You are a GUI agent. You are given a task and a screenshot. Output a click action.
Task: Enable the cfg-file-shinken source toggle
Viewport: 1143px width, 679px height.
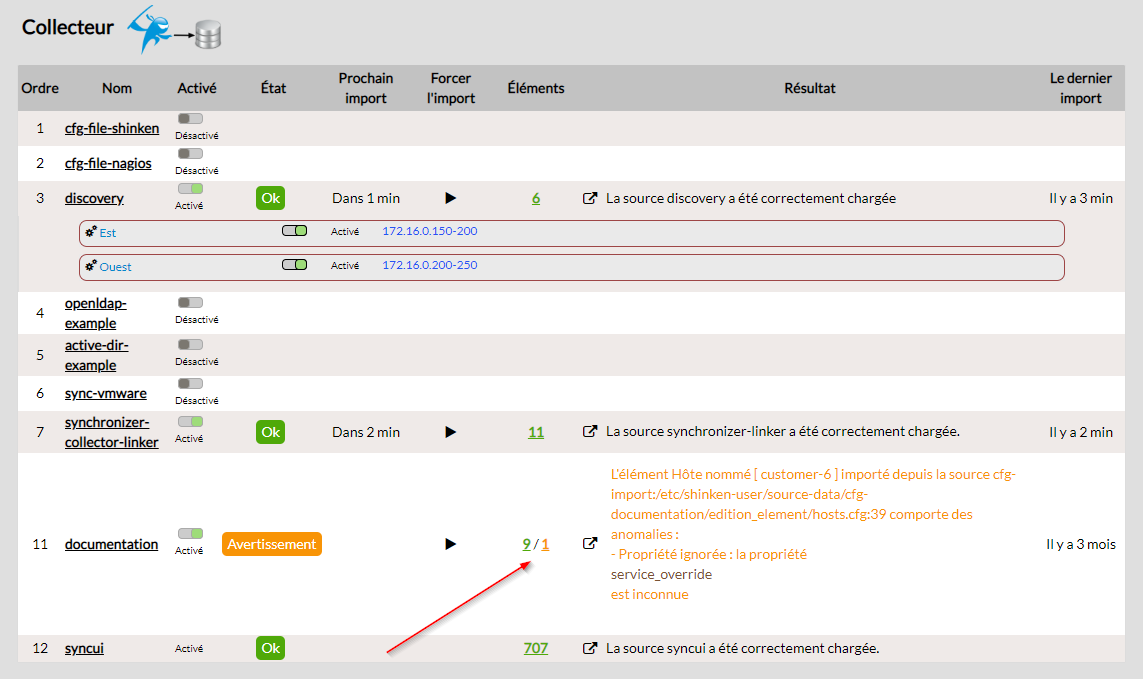tap(190, 119)
